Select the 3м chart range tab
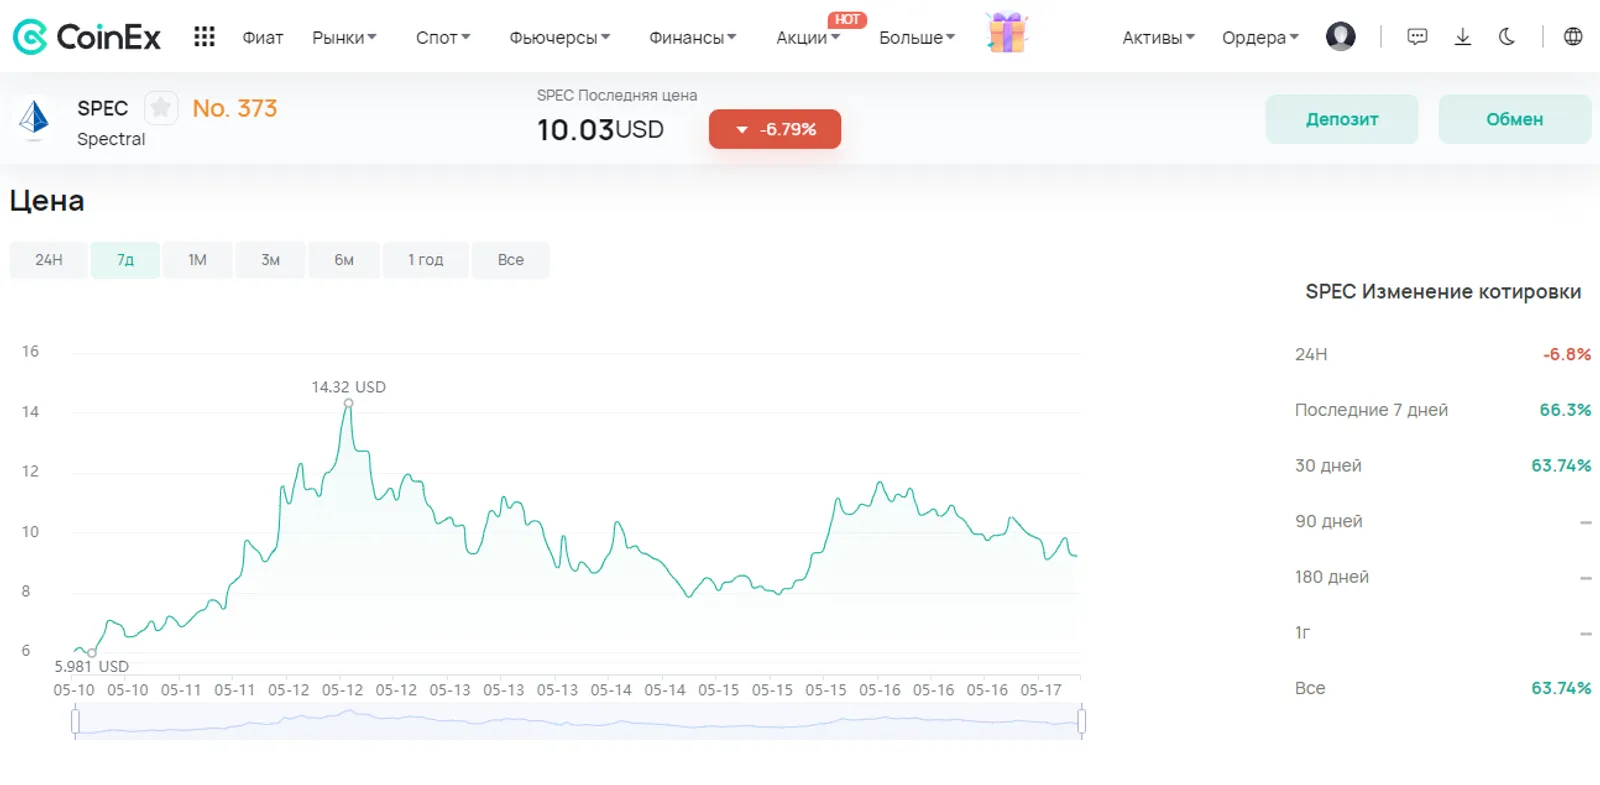This screenshot has height=785, width=1600. [270, 260]
